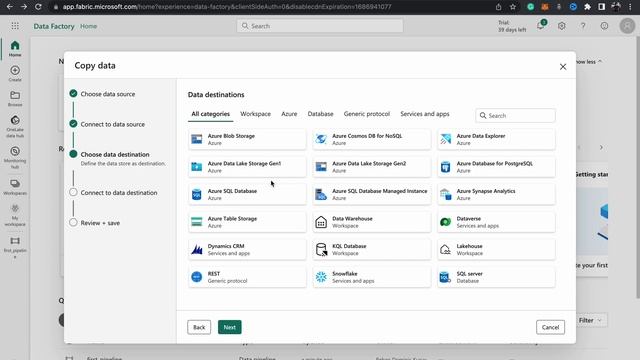Select the Azure Blob Storage destination icon
The image size is (640, 360).
click(197, 139)
